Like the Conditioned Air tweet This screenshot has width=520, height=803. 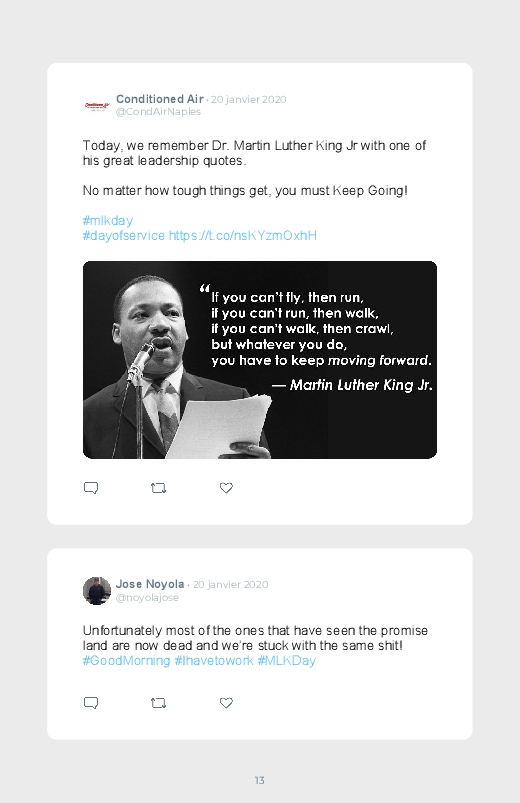[x=226, y=488]
